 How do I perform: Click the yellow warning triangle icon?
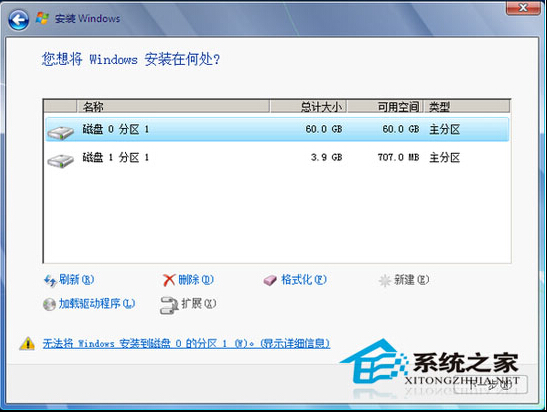[27, 343]
